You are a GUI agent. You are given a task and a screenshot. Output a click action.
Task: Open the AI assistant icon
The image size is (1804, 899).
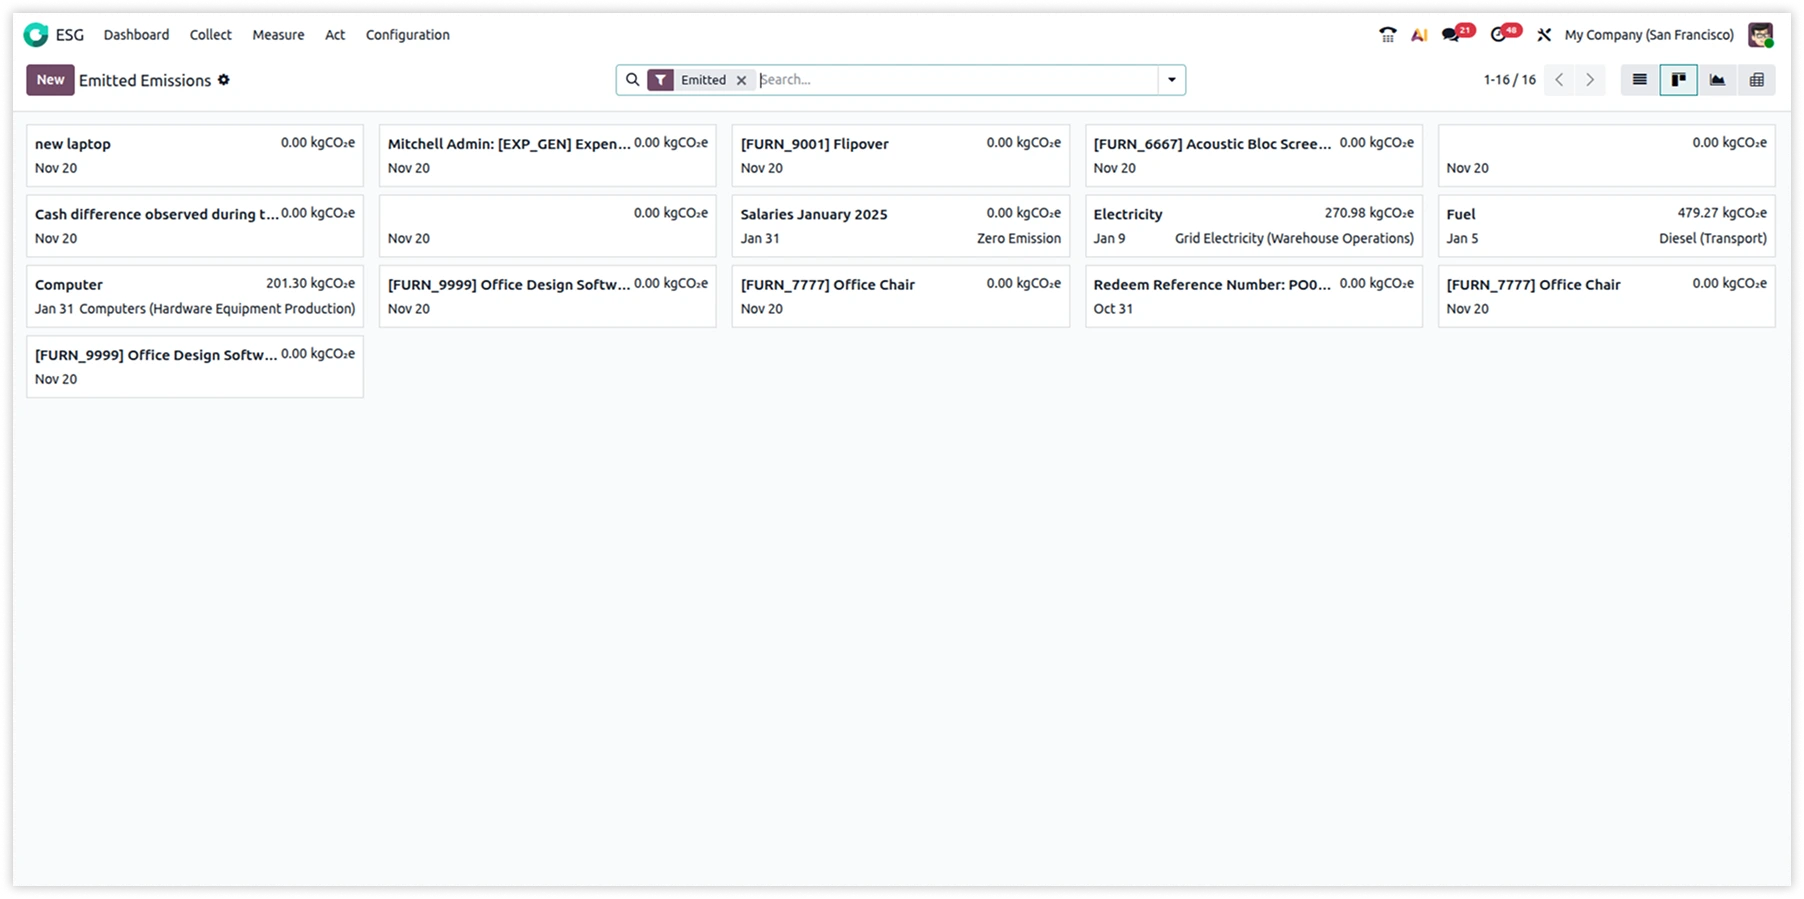1418,35
